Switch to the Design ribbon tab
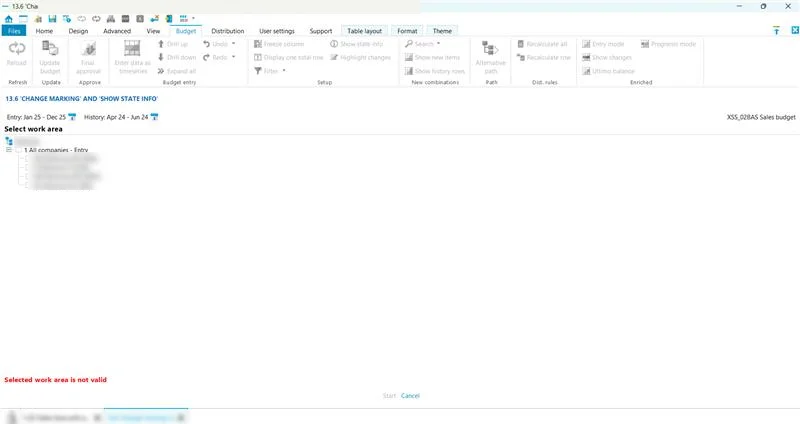The image size is (800, 424). (x=78, y=31)
